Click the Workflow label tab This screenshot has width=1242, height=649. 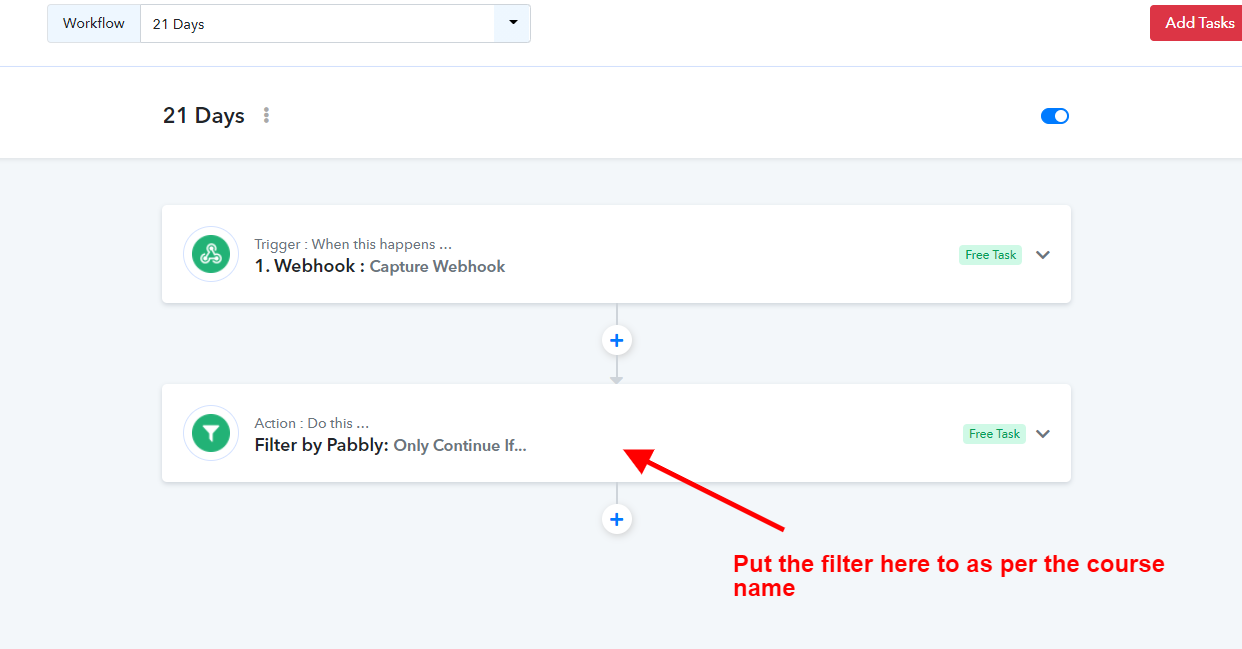coord(94,23)
